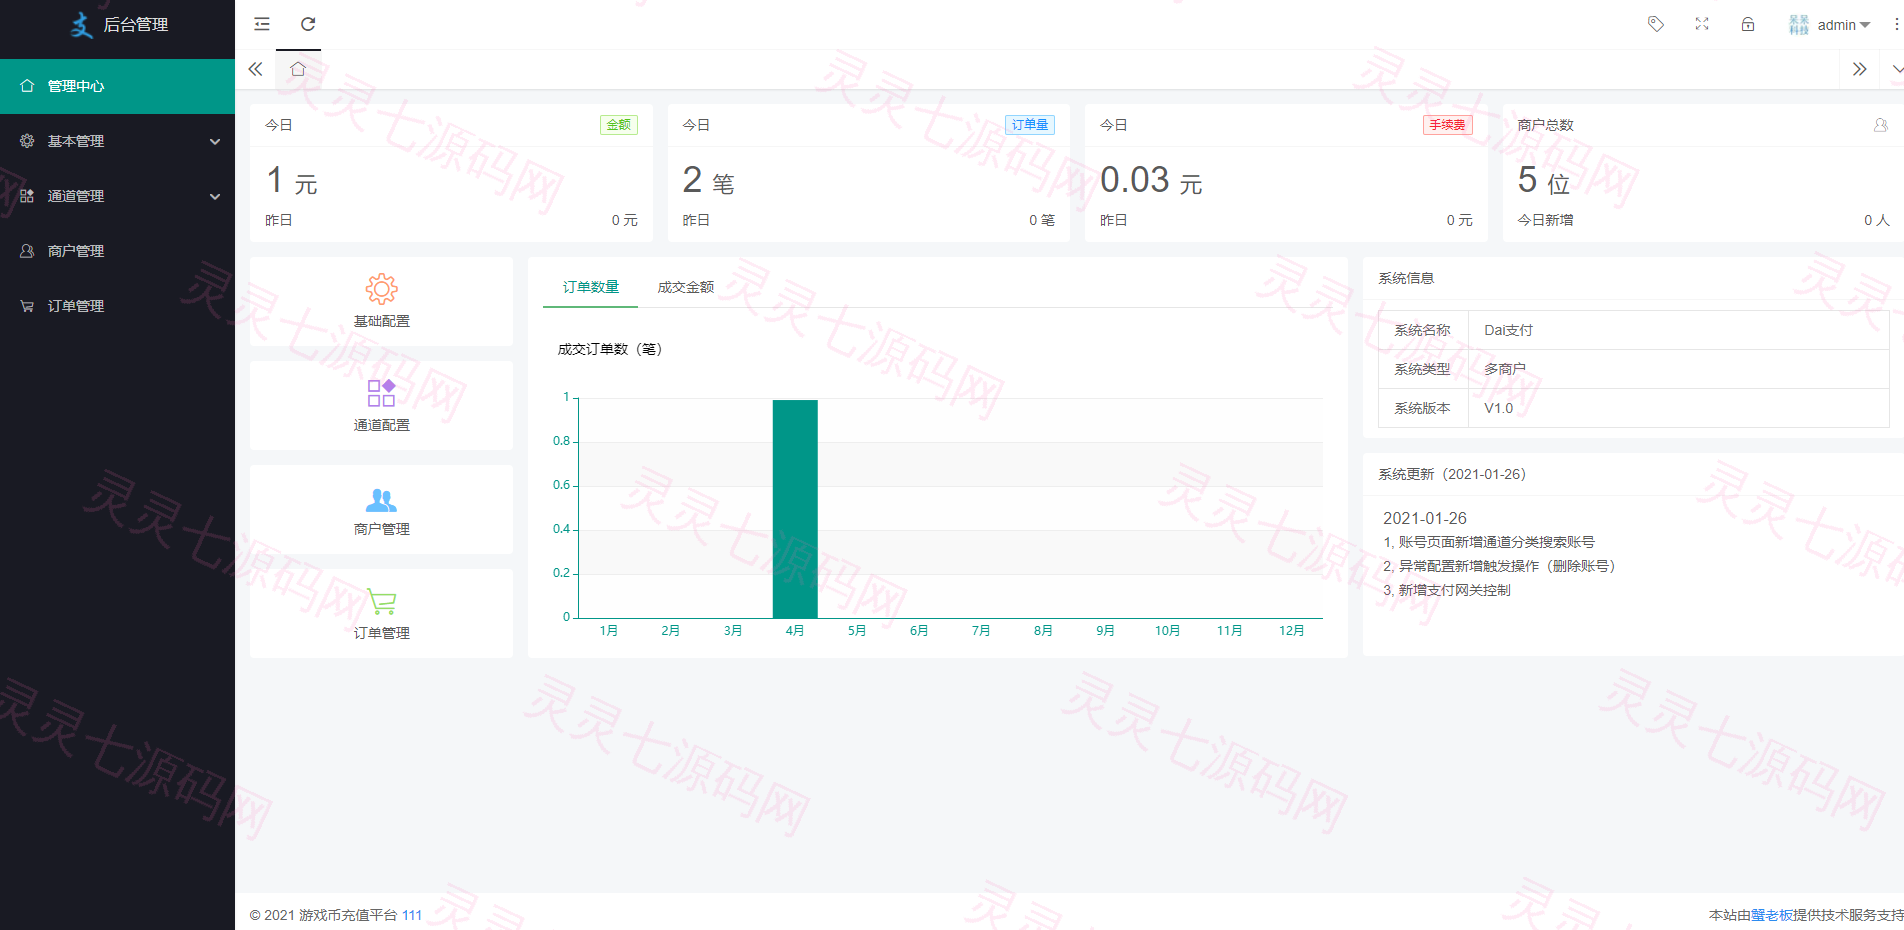
Task: Open the admin user dropdown
Action: tap(1830, 25)
